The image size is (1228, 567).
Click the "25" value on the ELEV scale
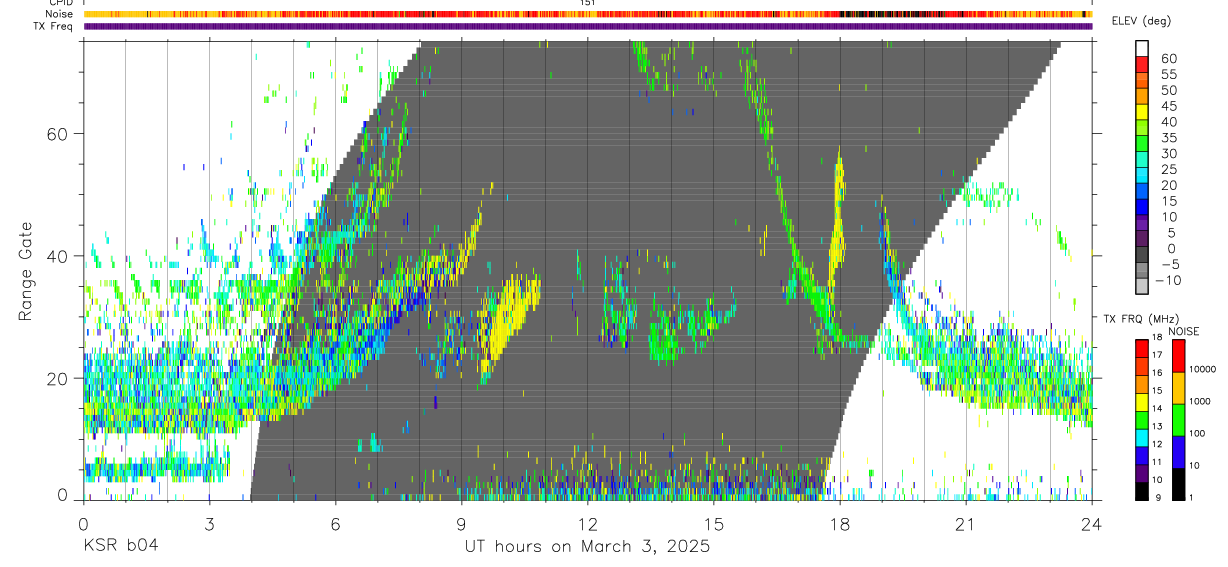tap(1167, 169)
